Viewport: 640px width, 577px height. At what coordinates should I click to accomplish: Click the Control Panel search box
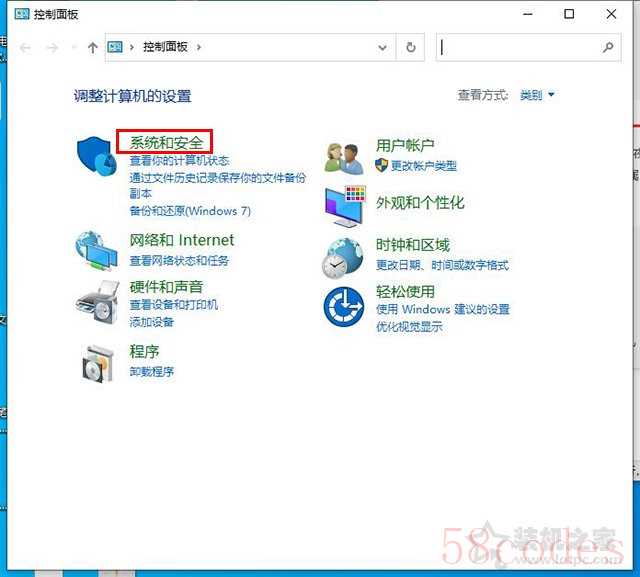520,47
